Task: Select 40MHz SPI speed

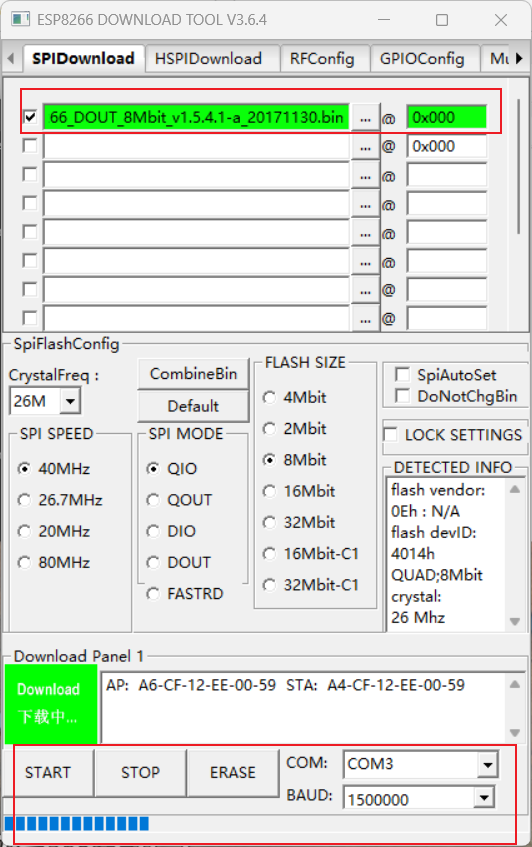Action: point(53,468)
